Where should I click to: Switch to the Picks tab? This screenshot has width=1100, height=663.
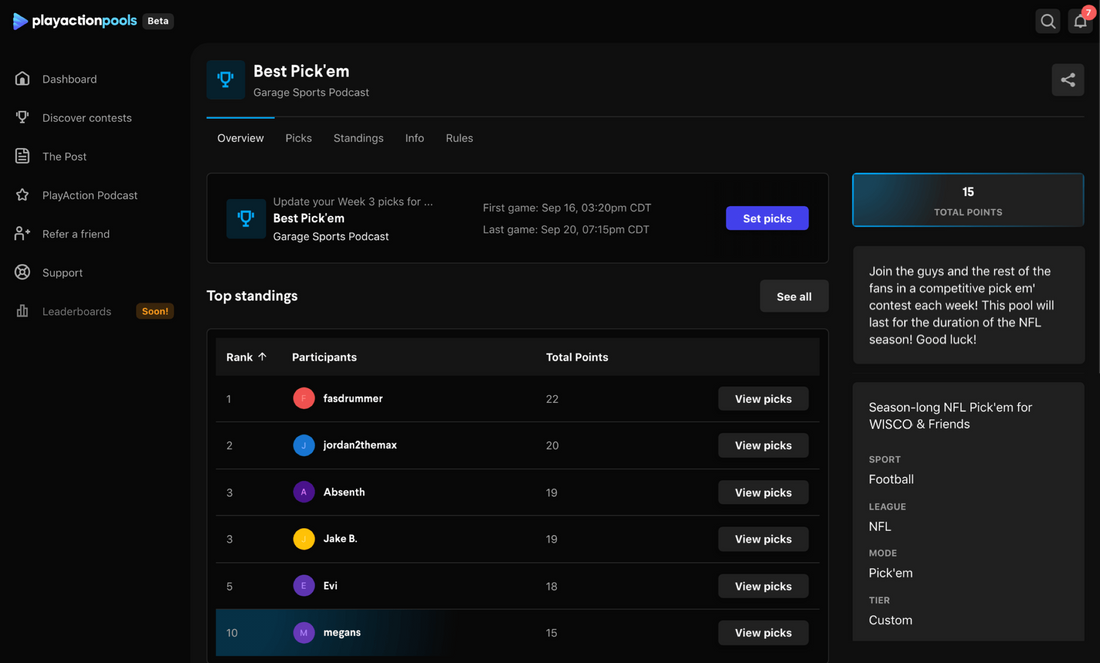[298, 138]
